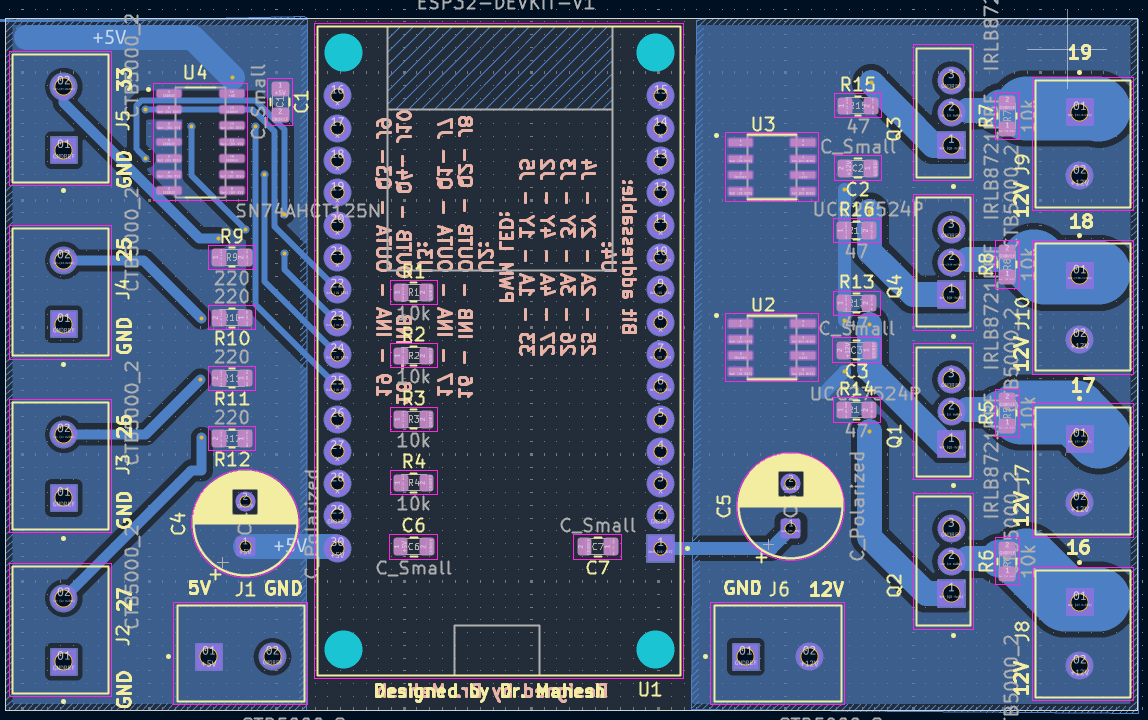Click the top-left cyan mounting hole

point(343,53)
